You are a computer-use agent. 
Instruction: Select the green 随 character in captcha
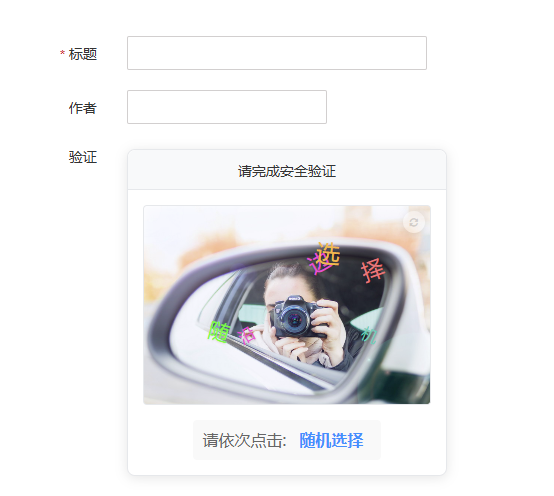(x=219, y=332)
